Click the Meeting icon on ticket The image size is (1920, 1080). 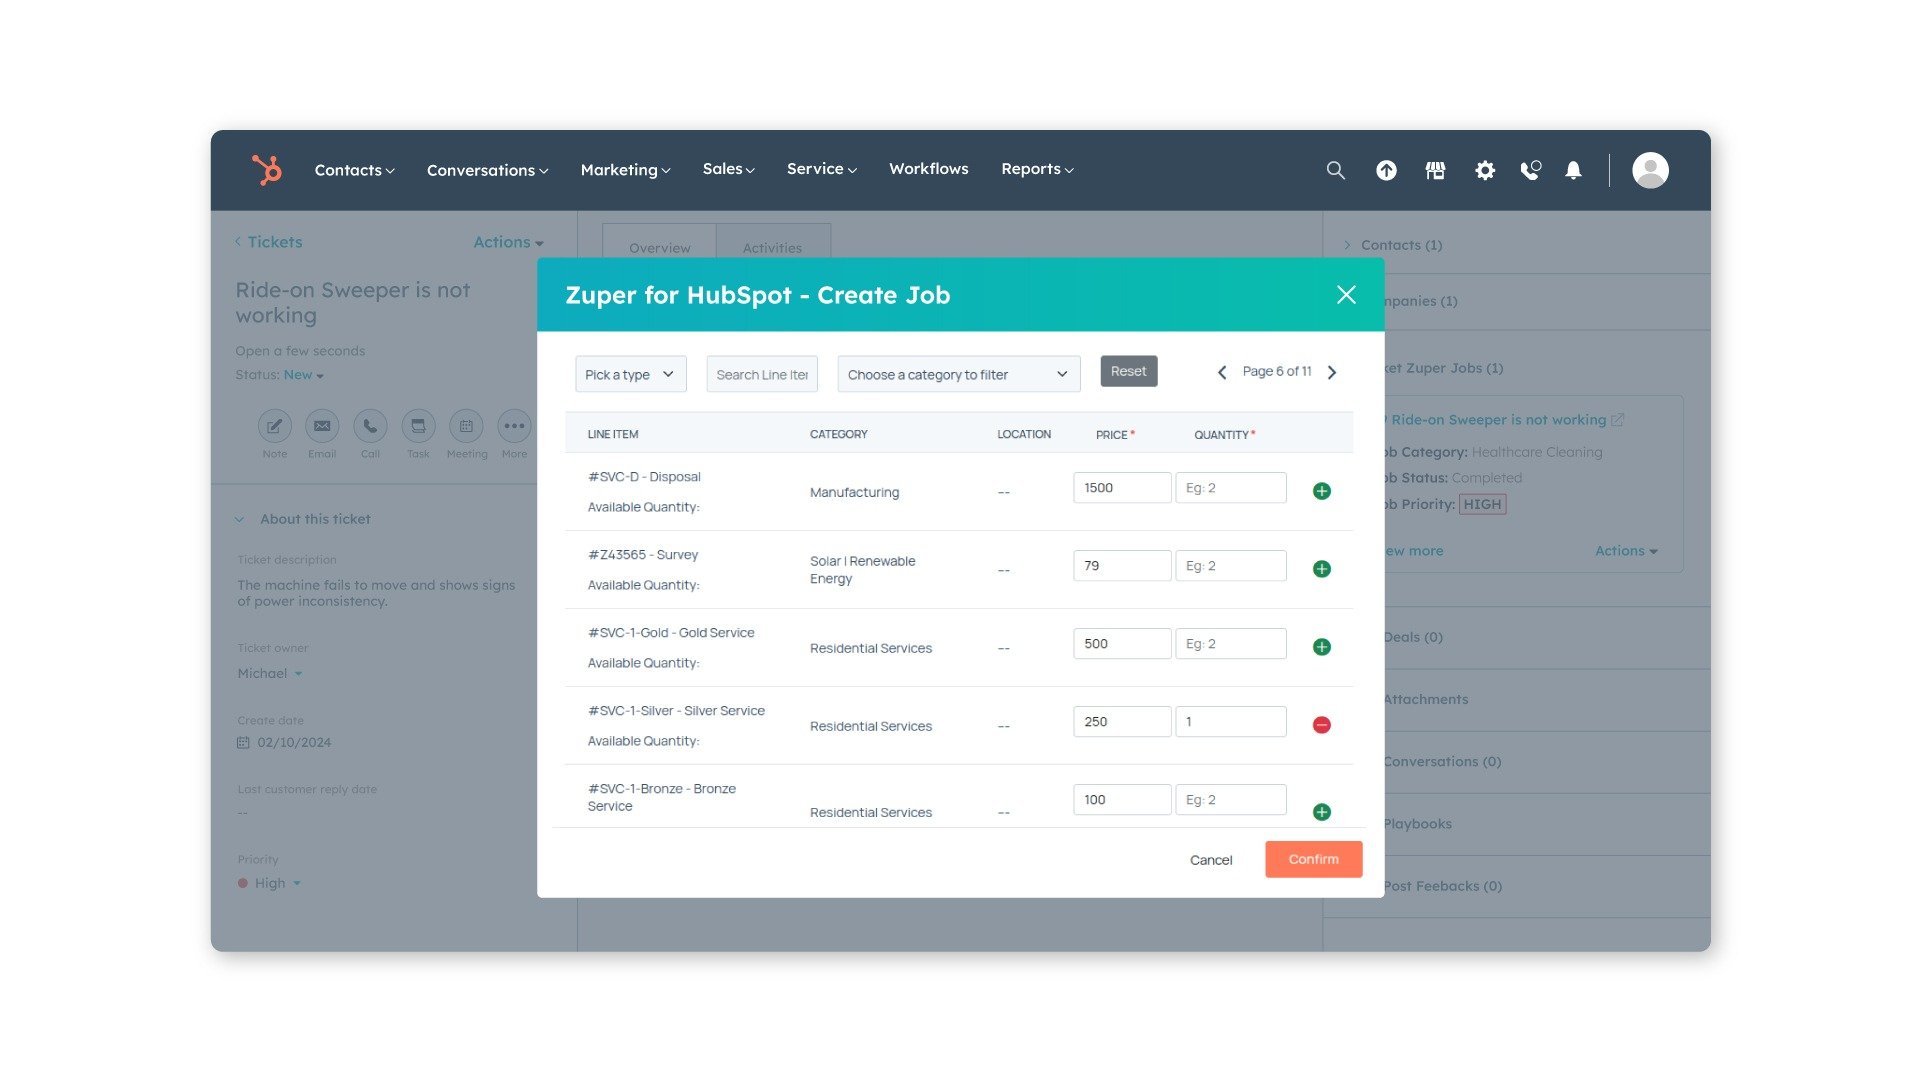pyautogui.click(x=466, y=426)
